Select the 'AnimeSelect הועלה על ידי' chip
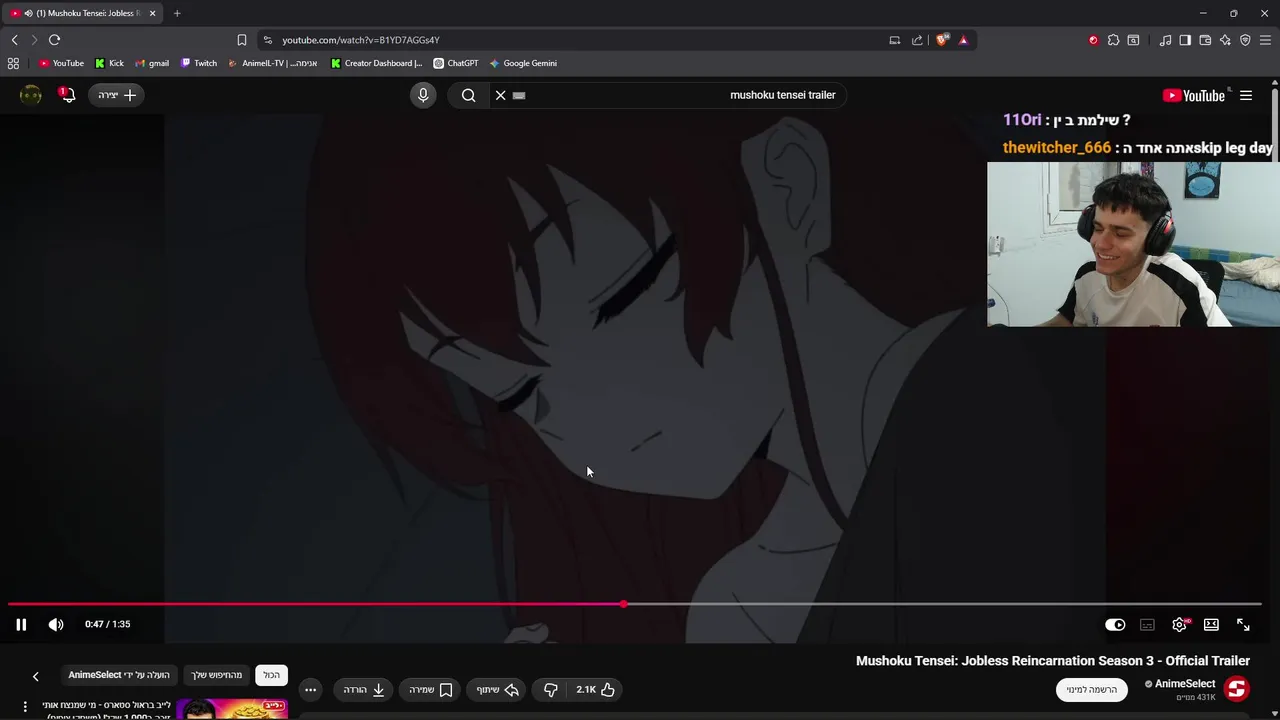The height and width of the screenshot is (720, 1280). (119, 675)
